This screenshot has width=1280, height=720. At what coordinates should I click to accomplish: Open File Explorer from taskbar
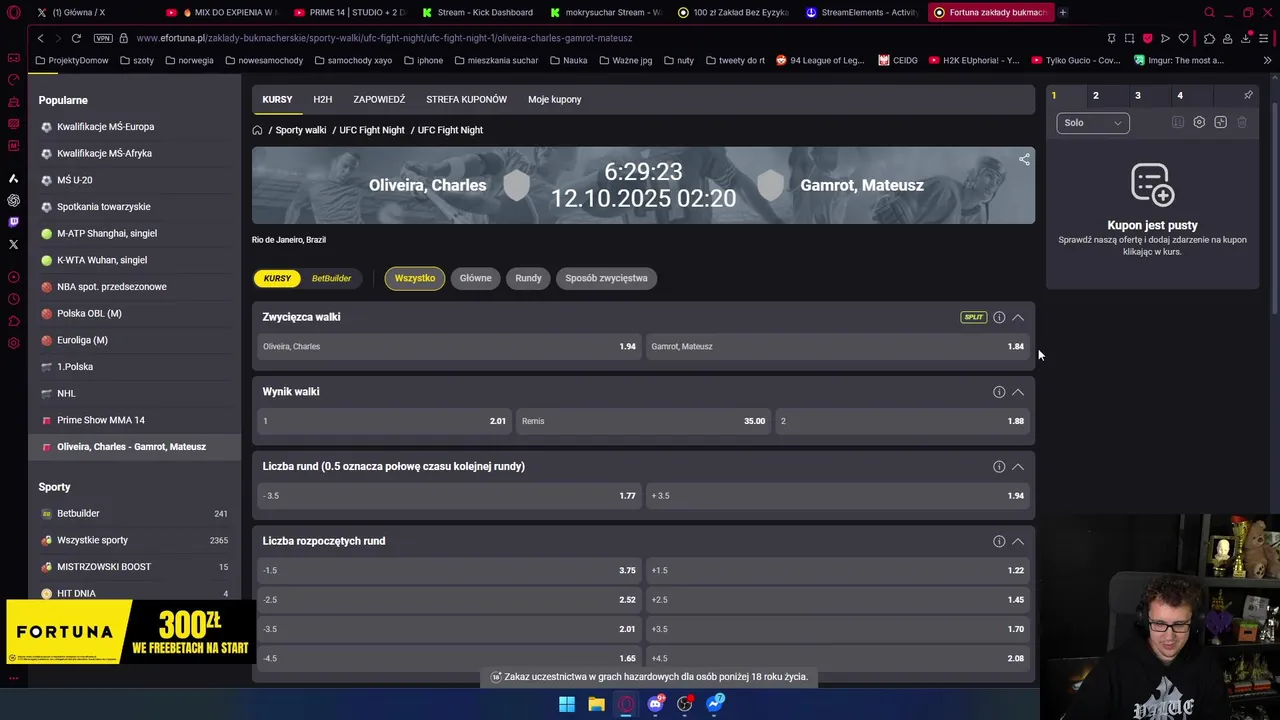tap(596, 704)
